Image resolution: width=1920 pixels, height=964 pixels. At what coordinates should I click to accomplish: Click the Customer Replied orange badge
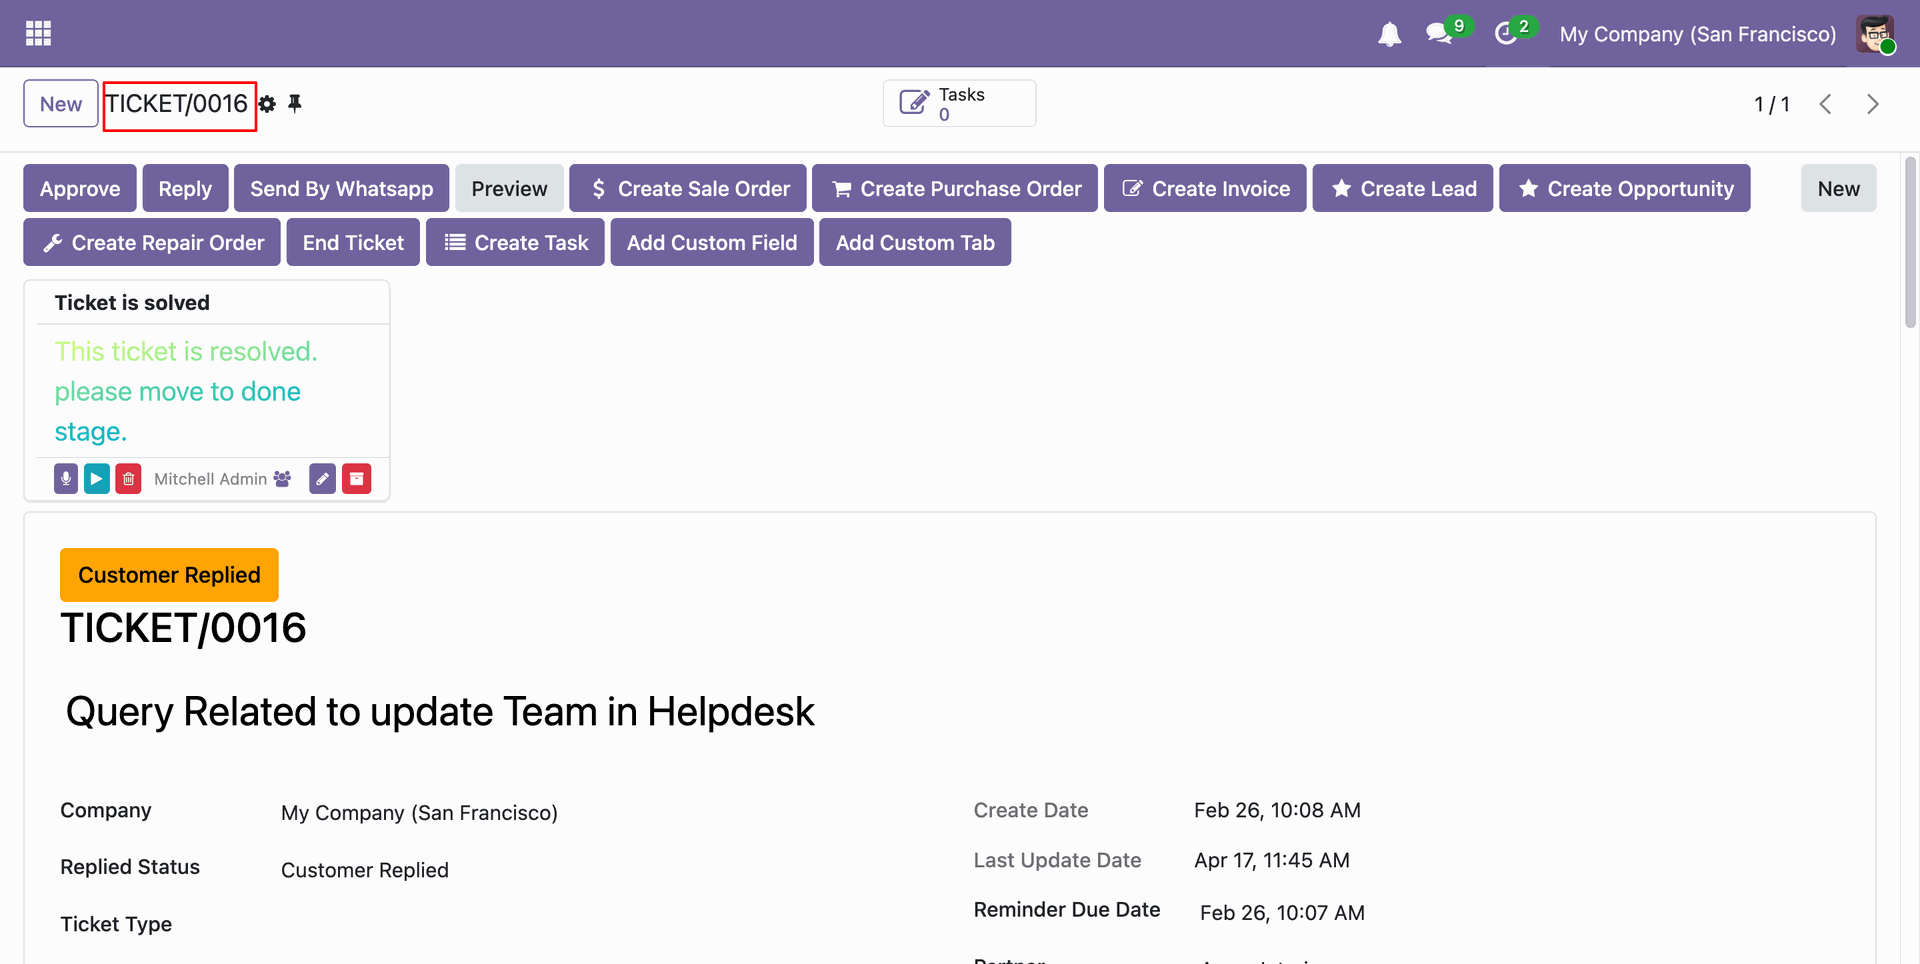[x=169, y=575]
